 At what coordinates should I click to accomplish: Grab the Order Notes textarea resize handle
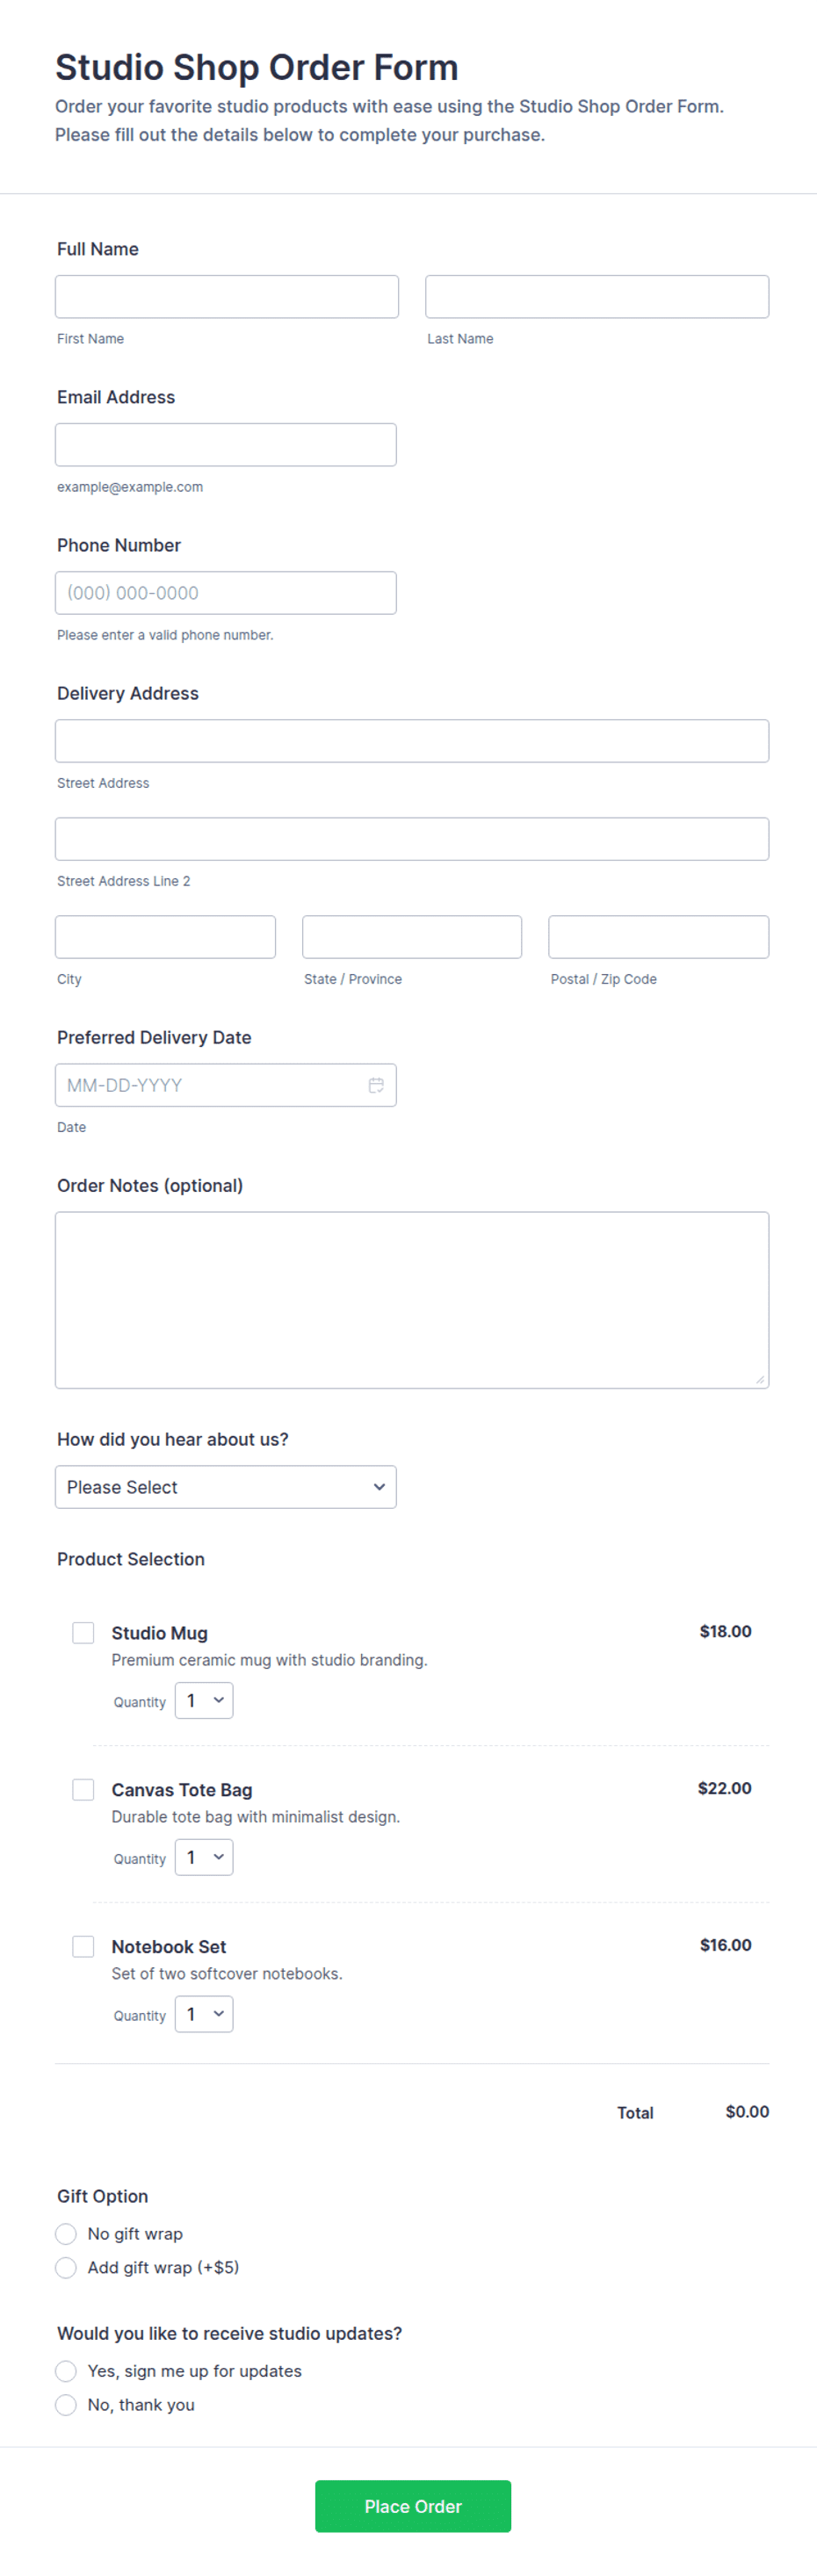(760, 1380)
